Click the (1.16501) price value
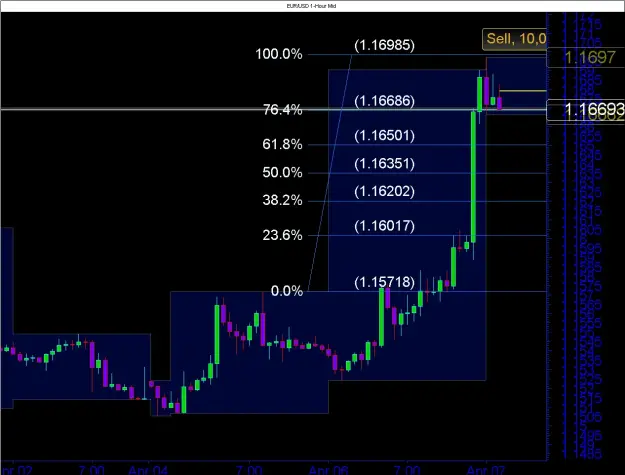The height and width of the screenshot is (475, 625). tap(384, 135)
